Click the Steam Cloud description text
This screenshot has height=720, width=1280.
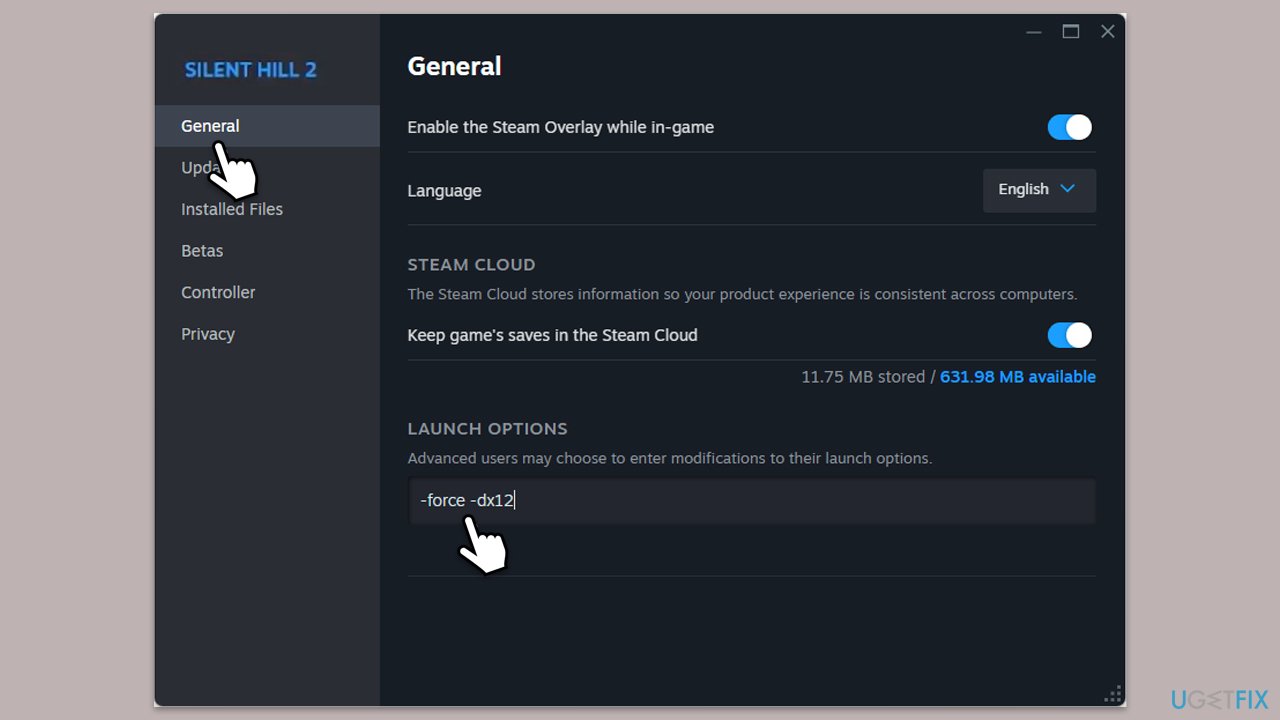pos(742,295)
